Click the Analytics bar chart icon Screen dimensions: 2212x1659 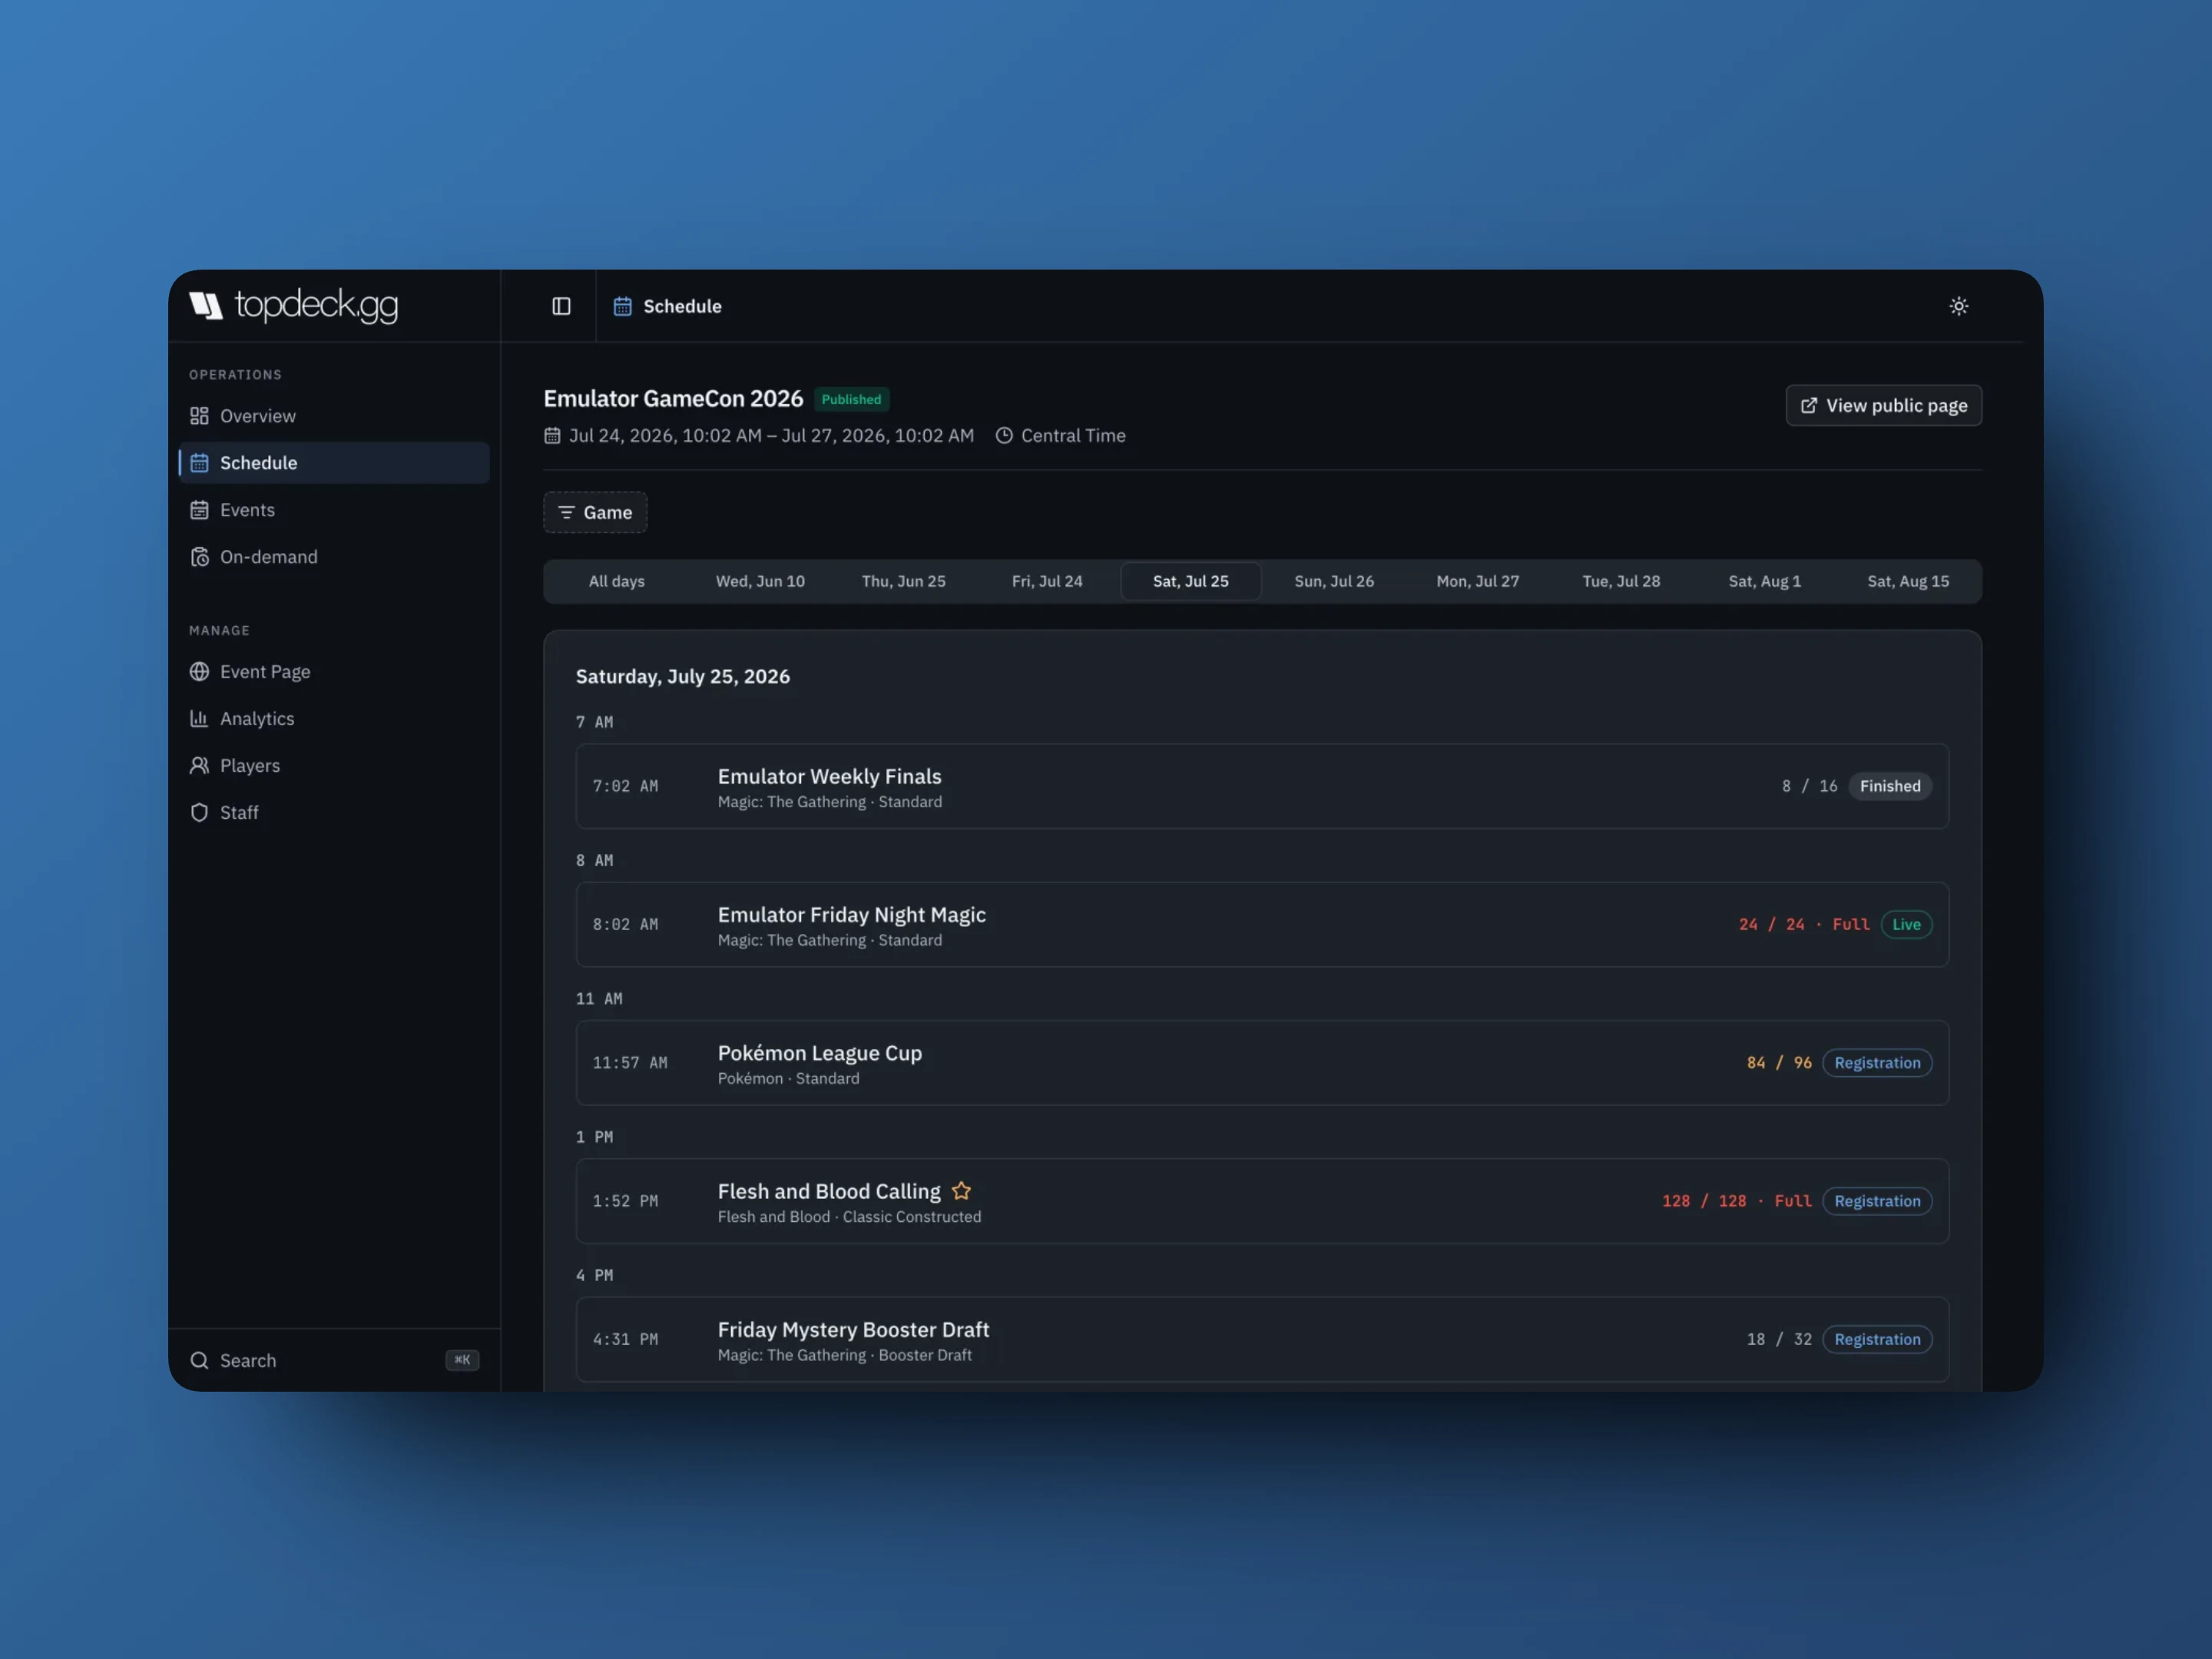200,719
